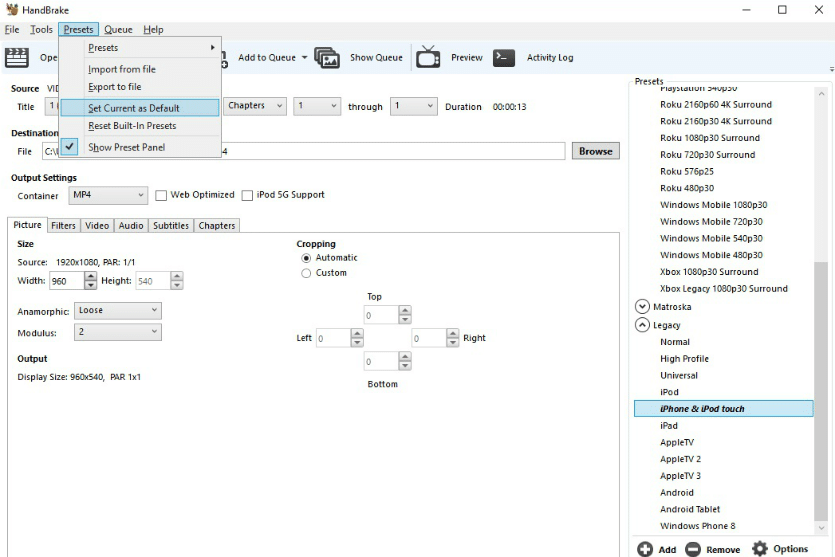
Task: Decrease the Width stepper value
Action: click(x=91, y=285)
